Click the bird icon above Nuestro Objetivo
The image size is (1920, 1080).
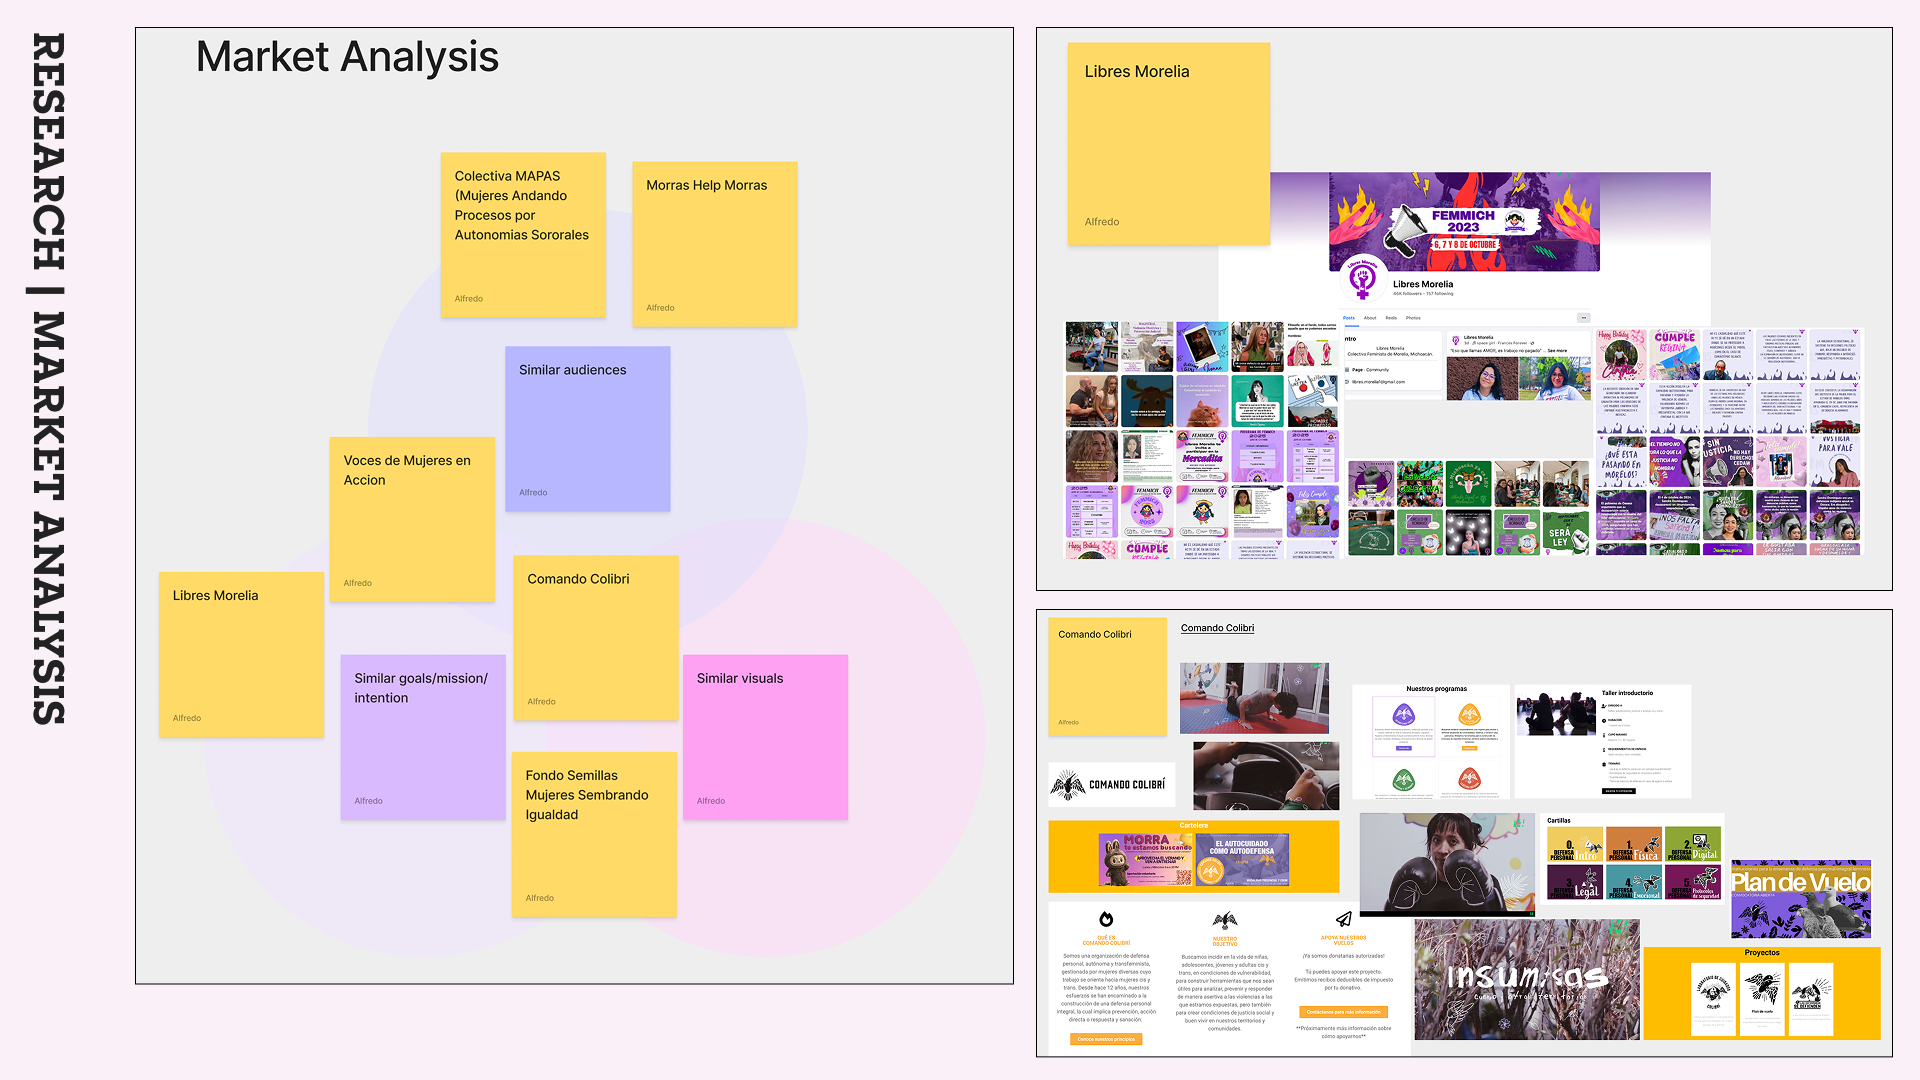[1225, 920]
